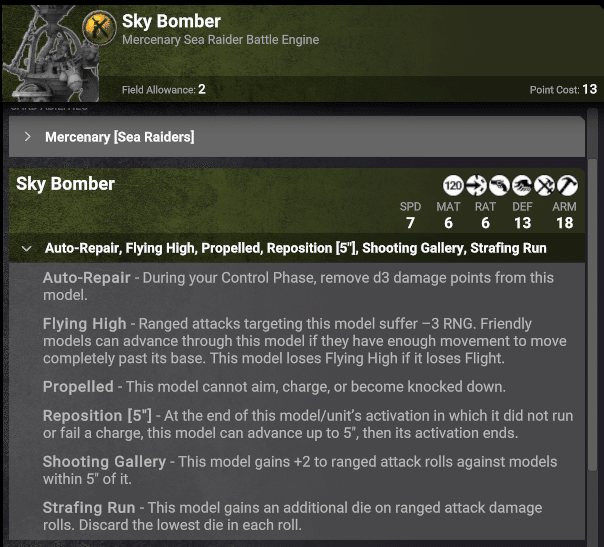Click the SPD stat value 7
The width and height of the screenshot is (604, 547).
[410, 223]
